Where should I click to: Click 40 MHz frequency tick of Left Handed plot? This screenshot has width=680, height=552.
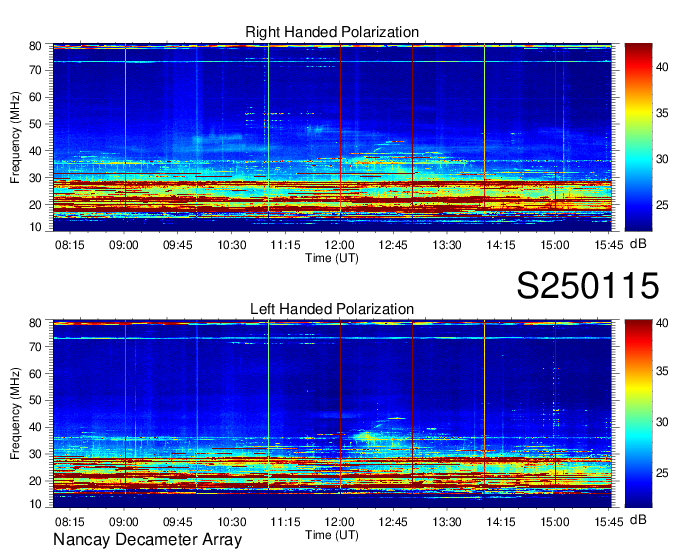pyautogui.click(x=35, y=427)
